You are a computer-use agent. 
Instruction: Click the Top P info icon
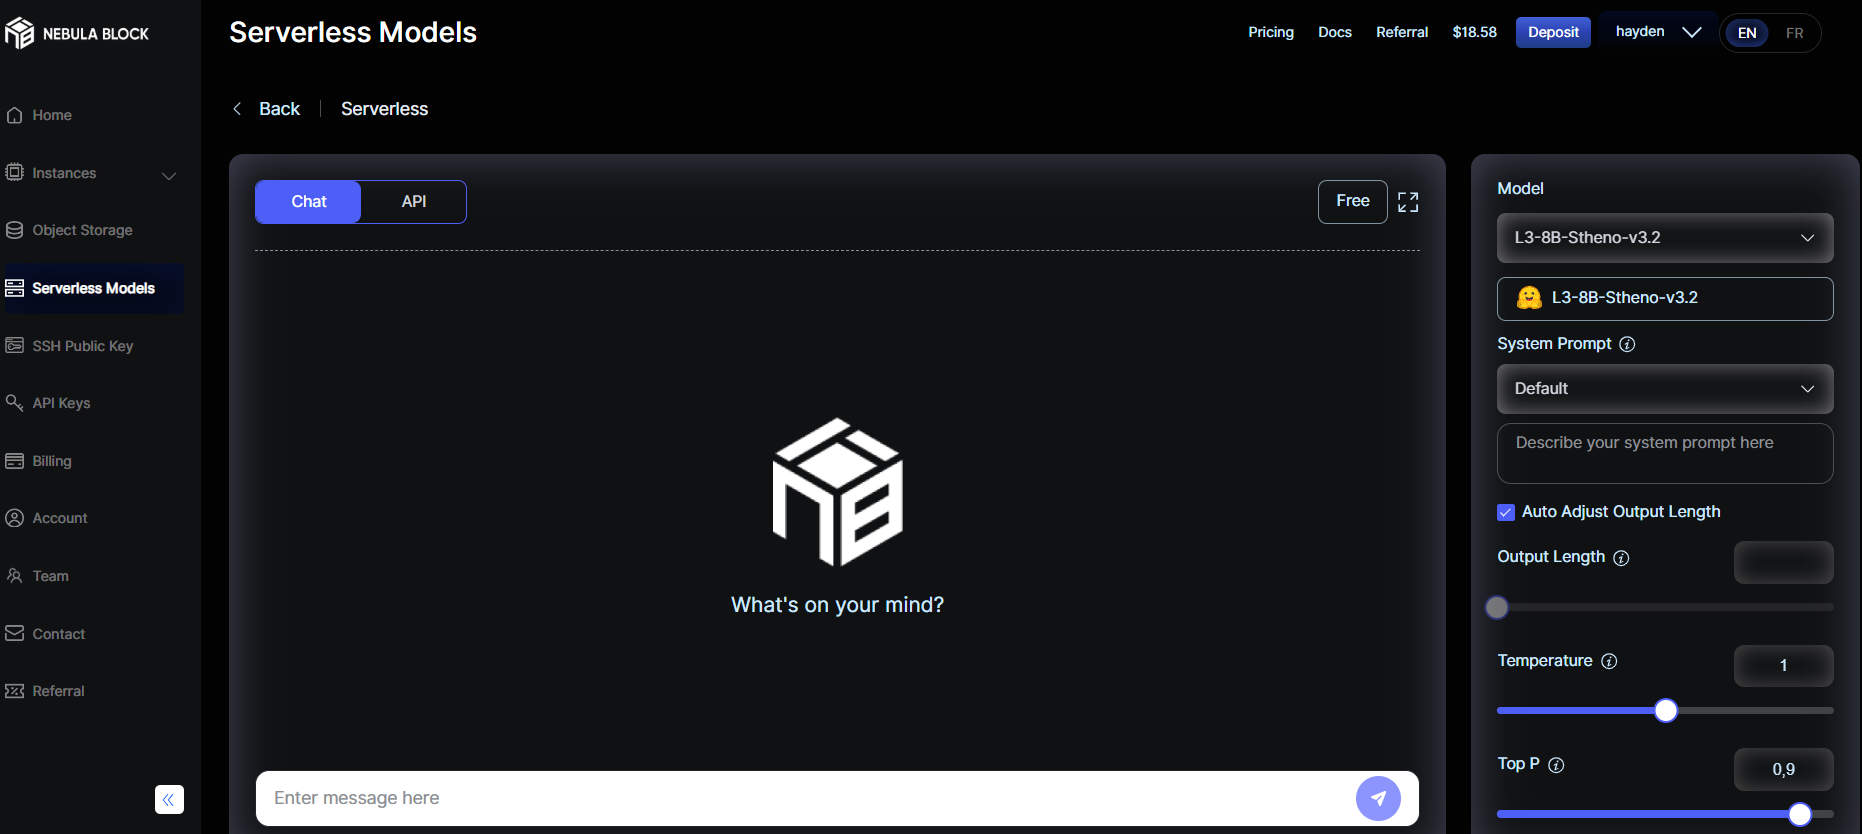click(x=1556, y=765)
